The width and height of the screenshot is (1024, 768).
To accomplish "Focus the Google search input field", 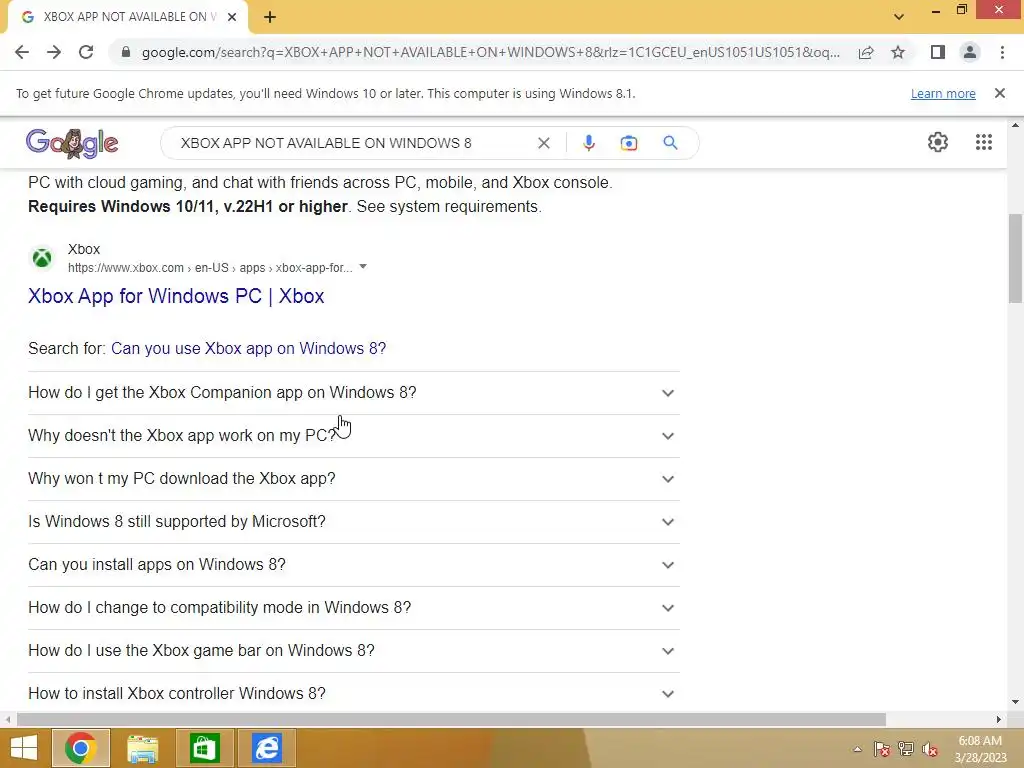I will coord(353,143).
